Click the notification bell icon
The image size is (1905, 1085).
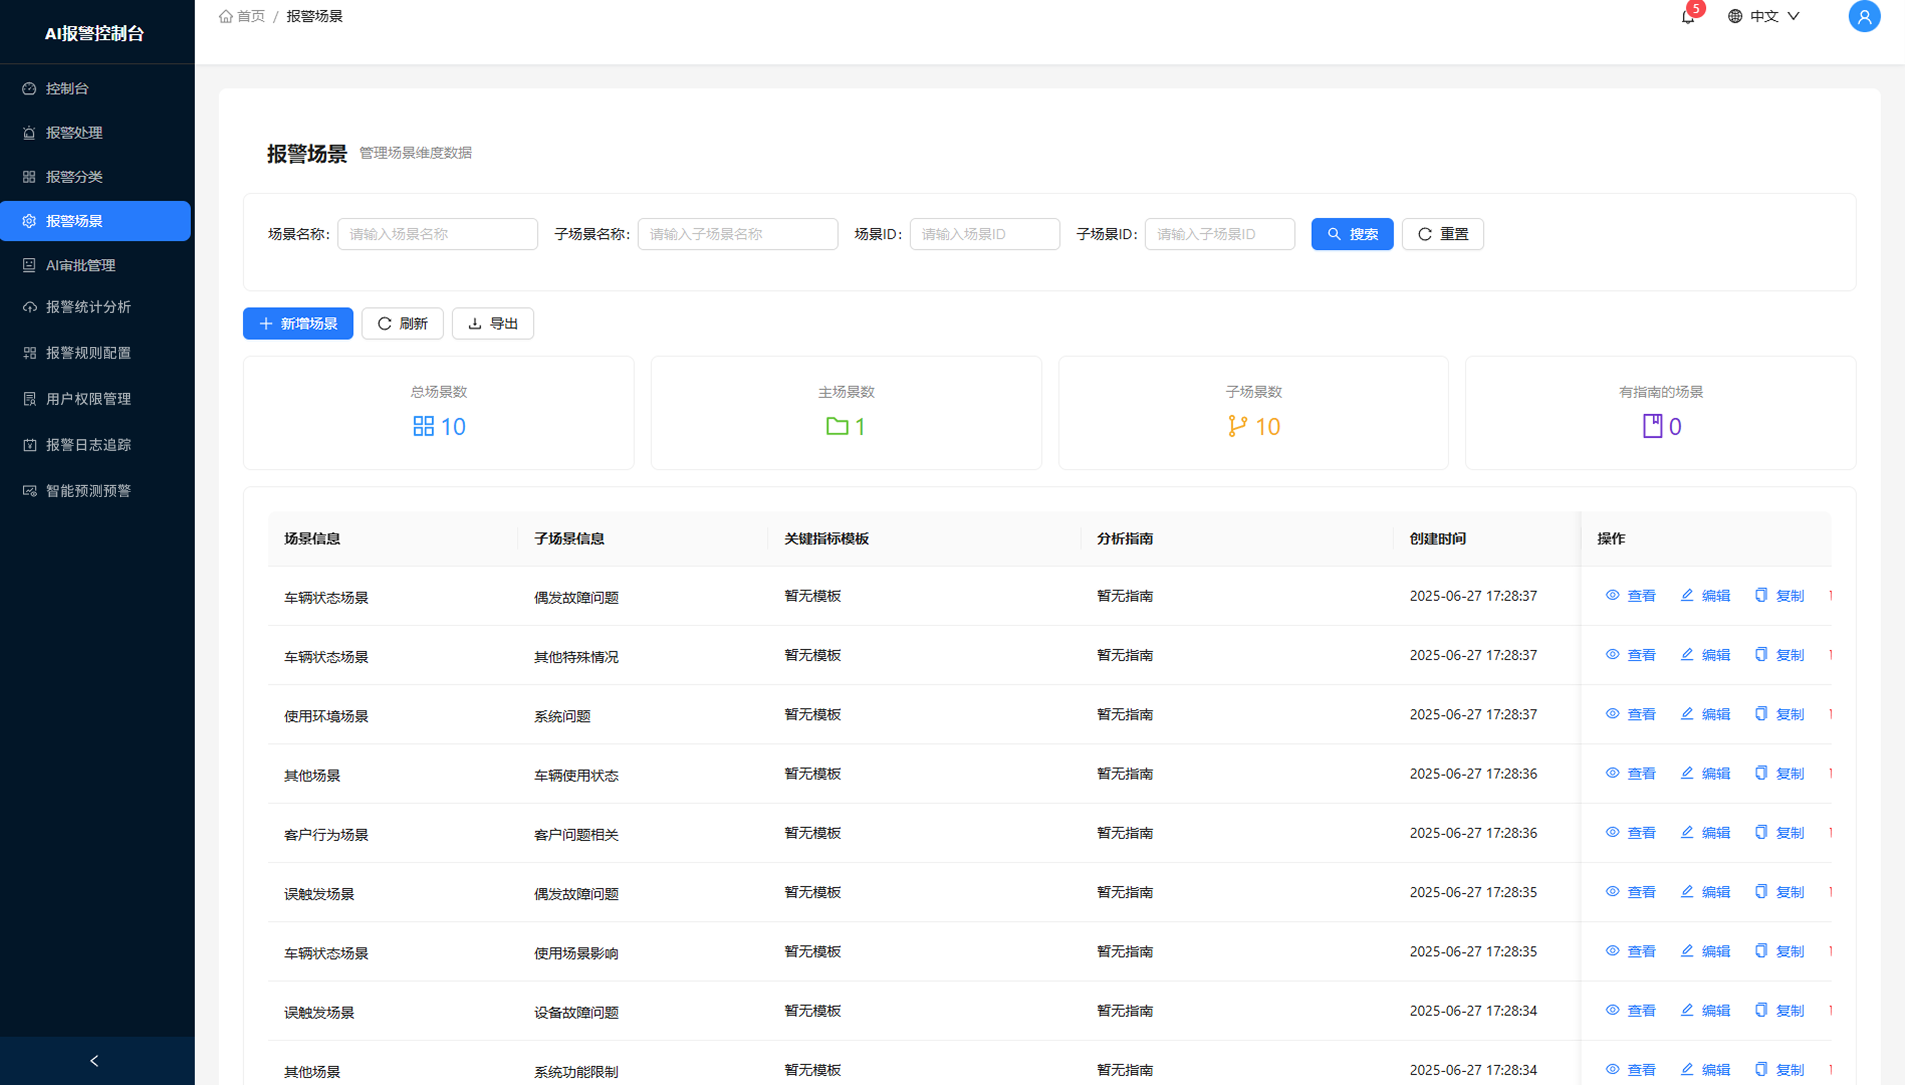click(x=1687, y=17)
